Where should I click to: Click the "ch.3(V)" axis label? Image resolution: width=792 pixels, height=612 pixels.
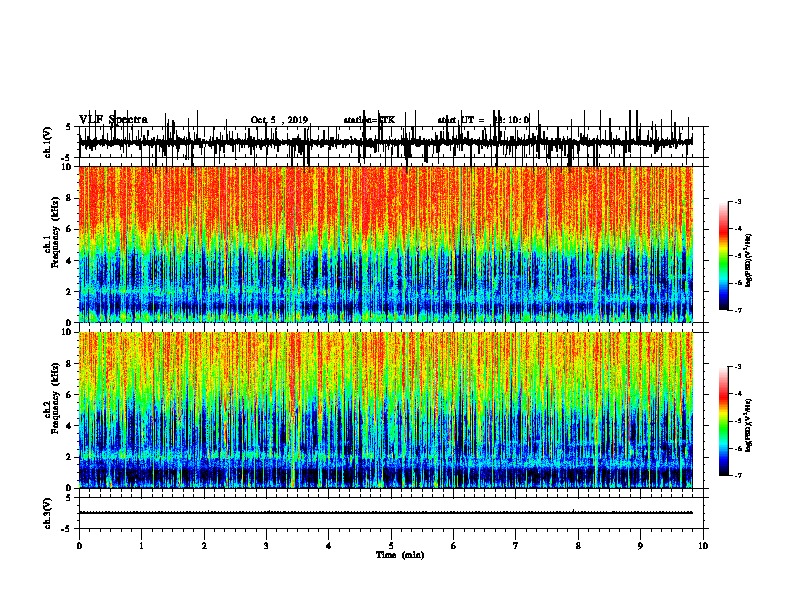pyautogui.click(x=48, y=513)
